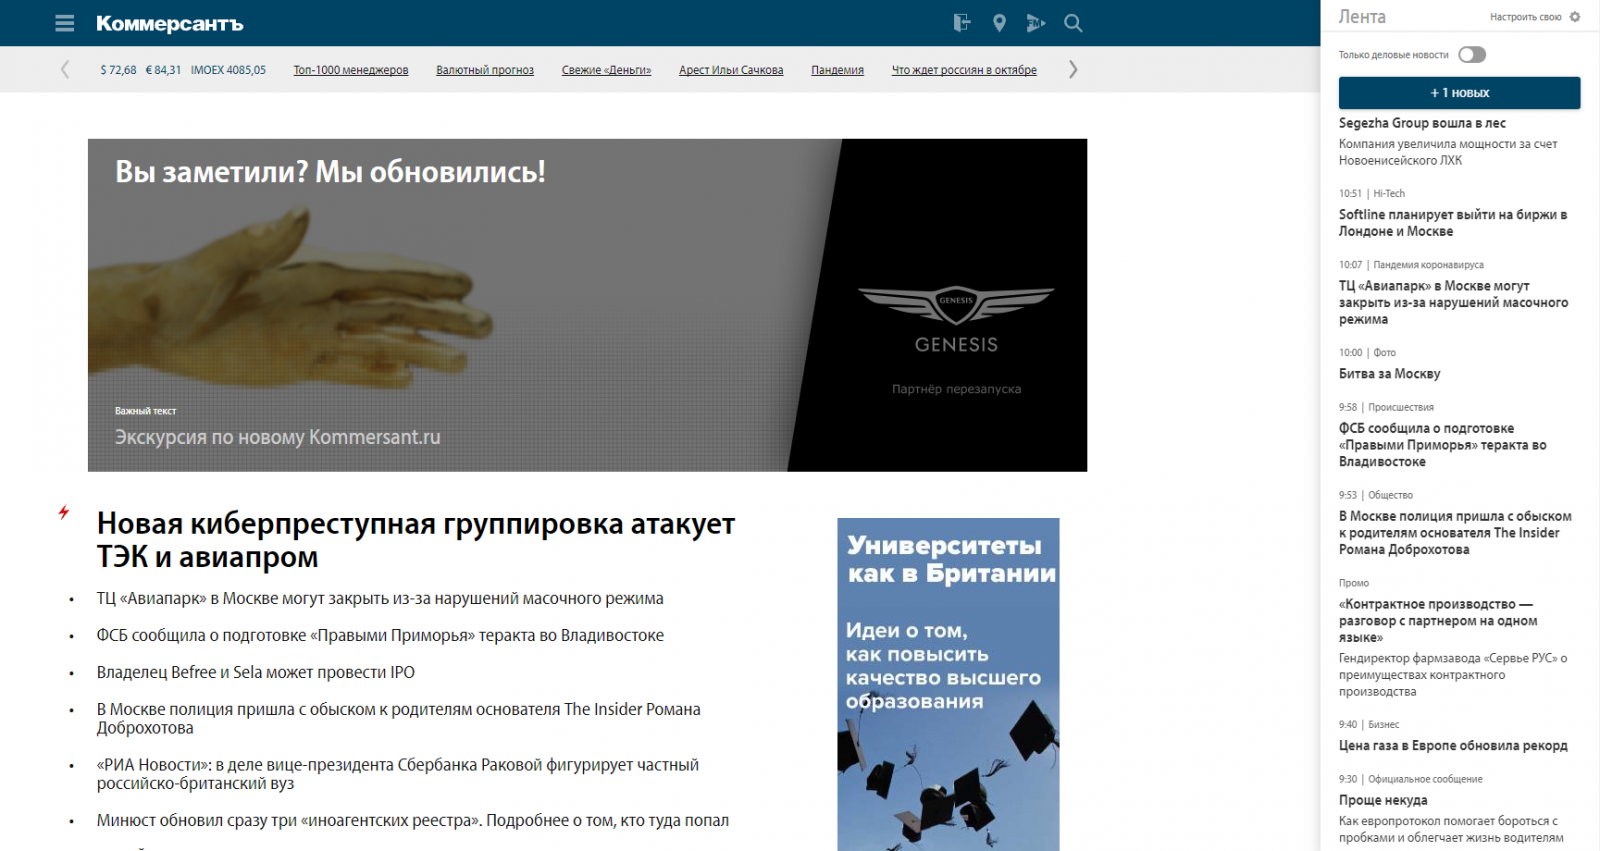Open 'Пандемия' topic
This screenshot has height=851, width=1600.
[837, 70]
